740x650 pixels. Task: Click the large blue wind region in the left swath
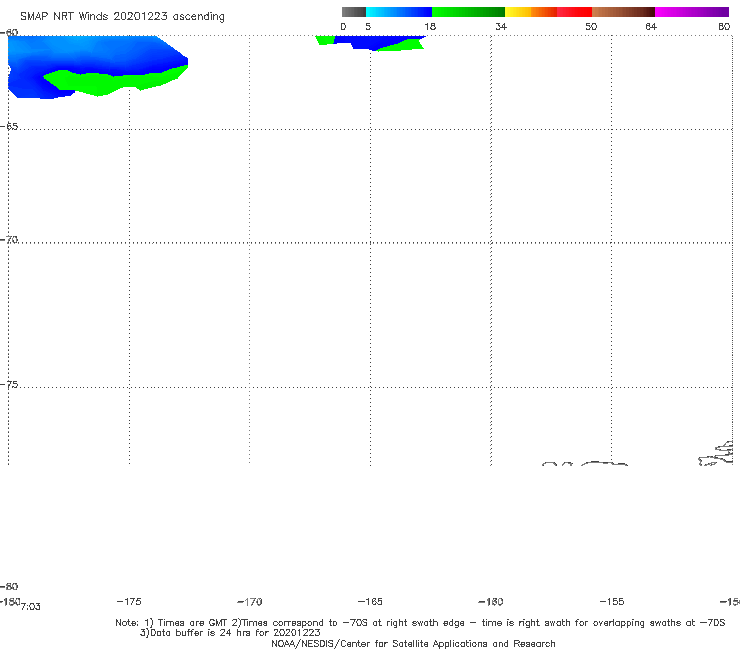(94, 54)
